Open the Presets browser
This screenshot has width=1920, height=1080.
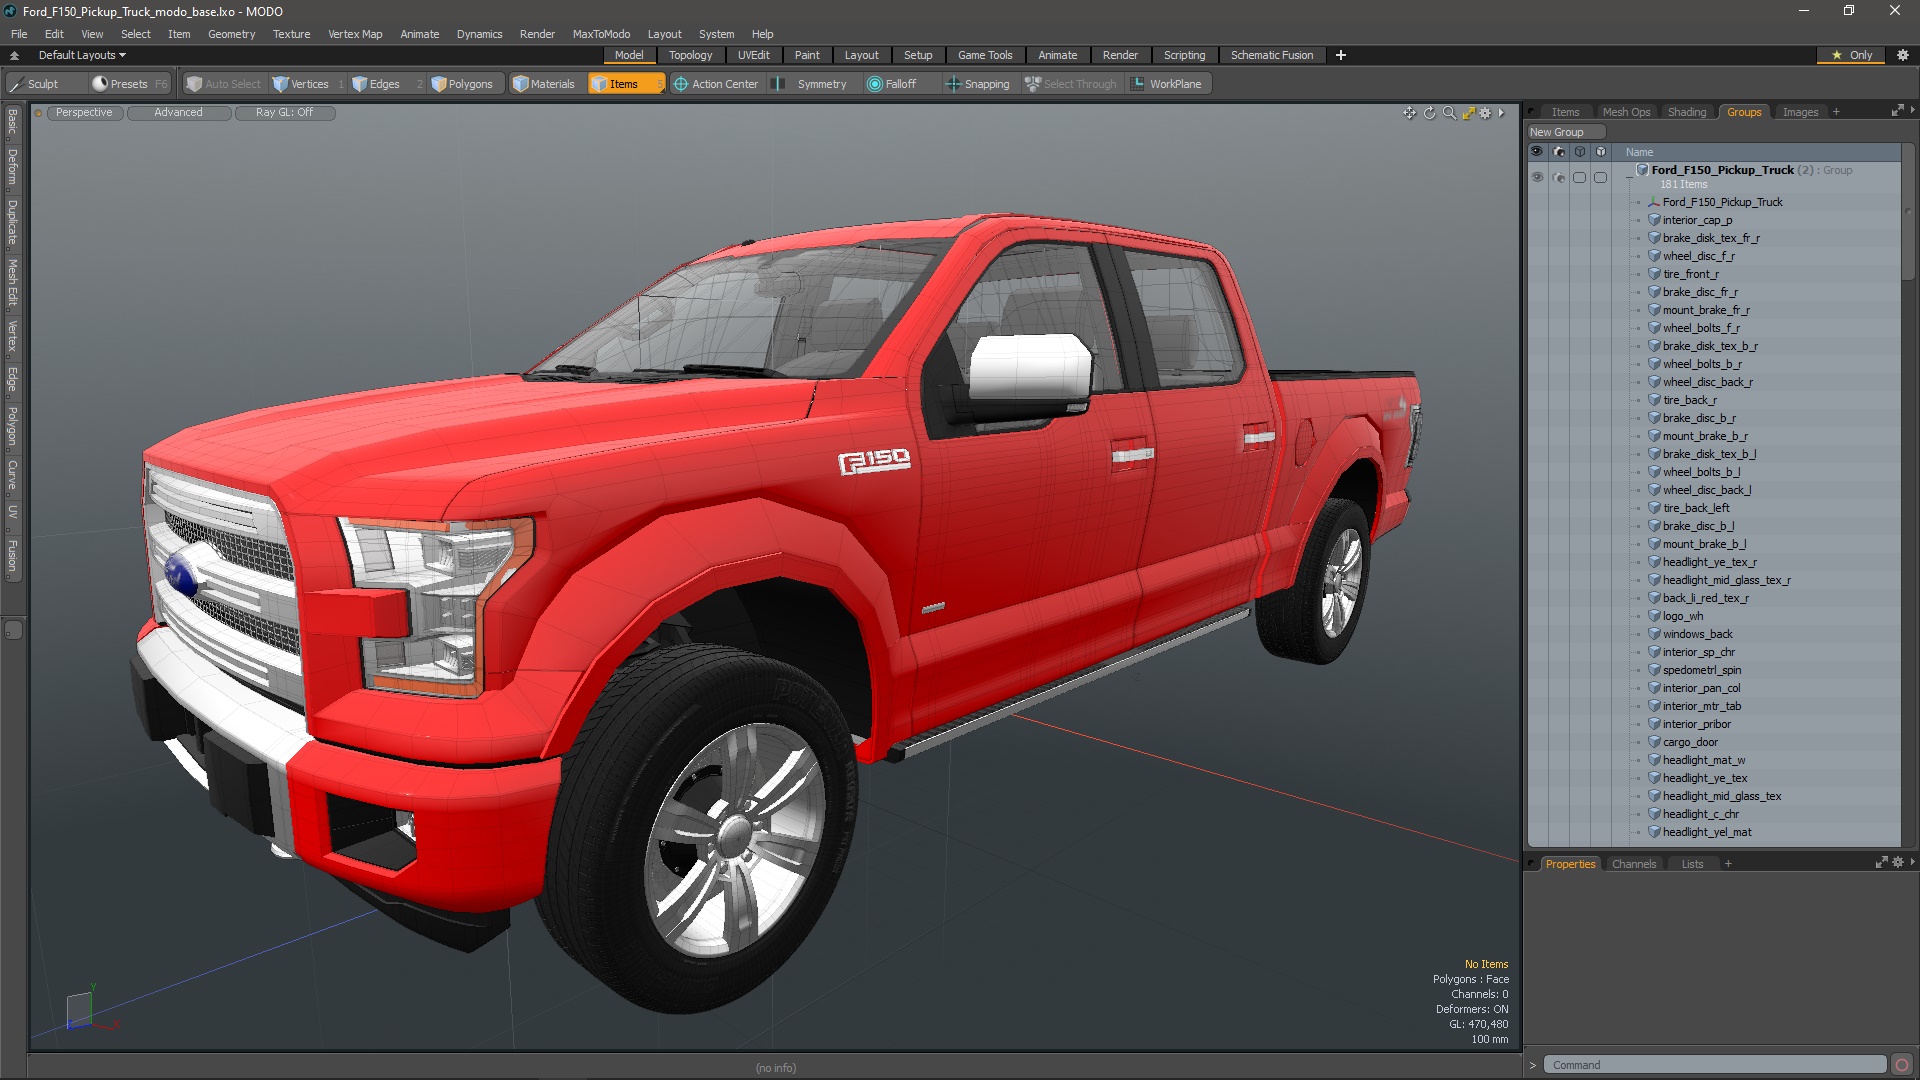pyautogui.click(x=120, y=84)
